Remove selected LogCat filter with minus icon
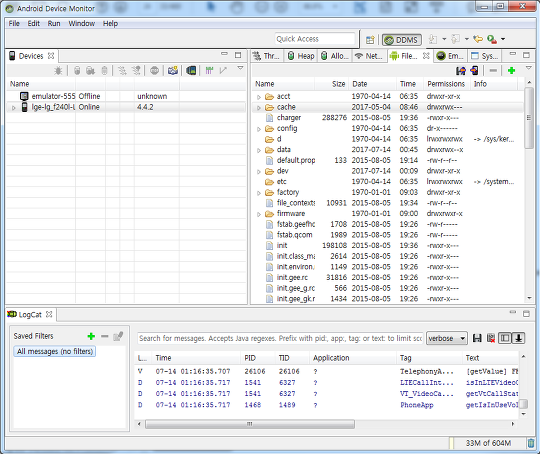Screen dimensions: 540x454 pyautogui.click(x=105, y=336)
